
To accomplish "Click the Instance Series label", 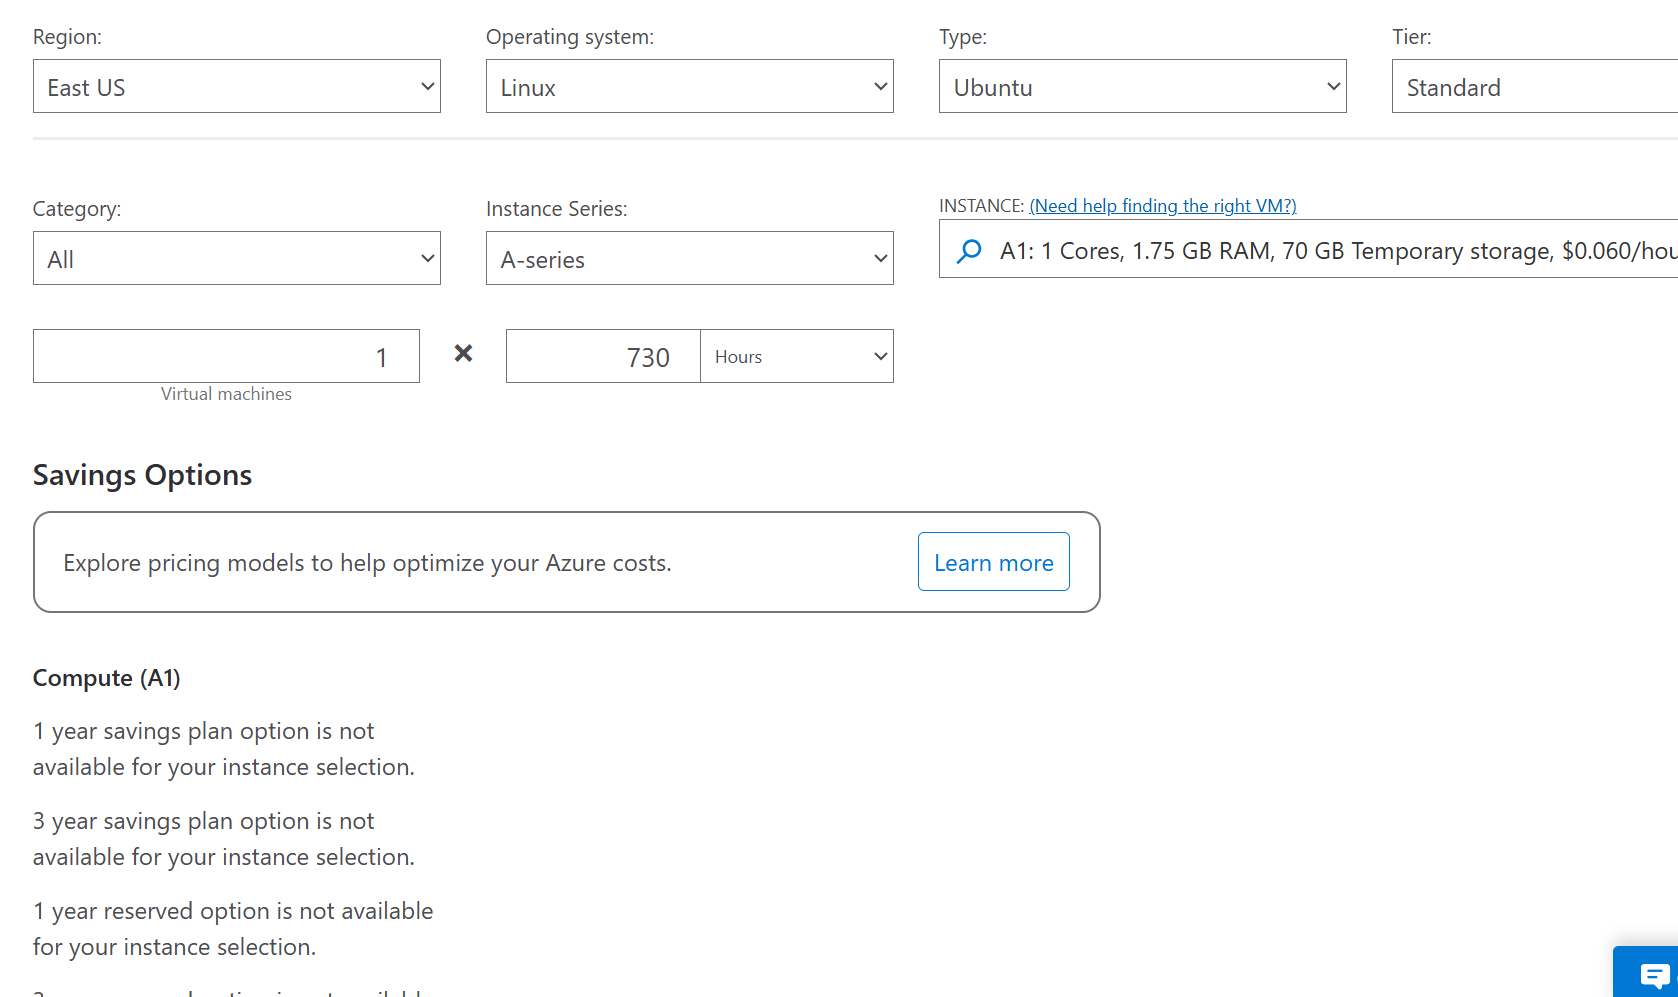I will pos(557,209).
